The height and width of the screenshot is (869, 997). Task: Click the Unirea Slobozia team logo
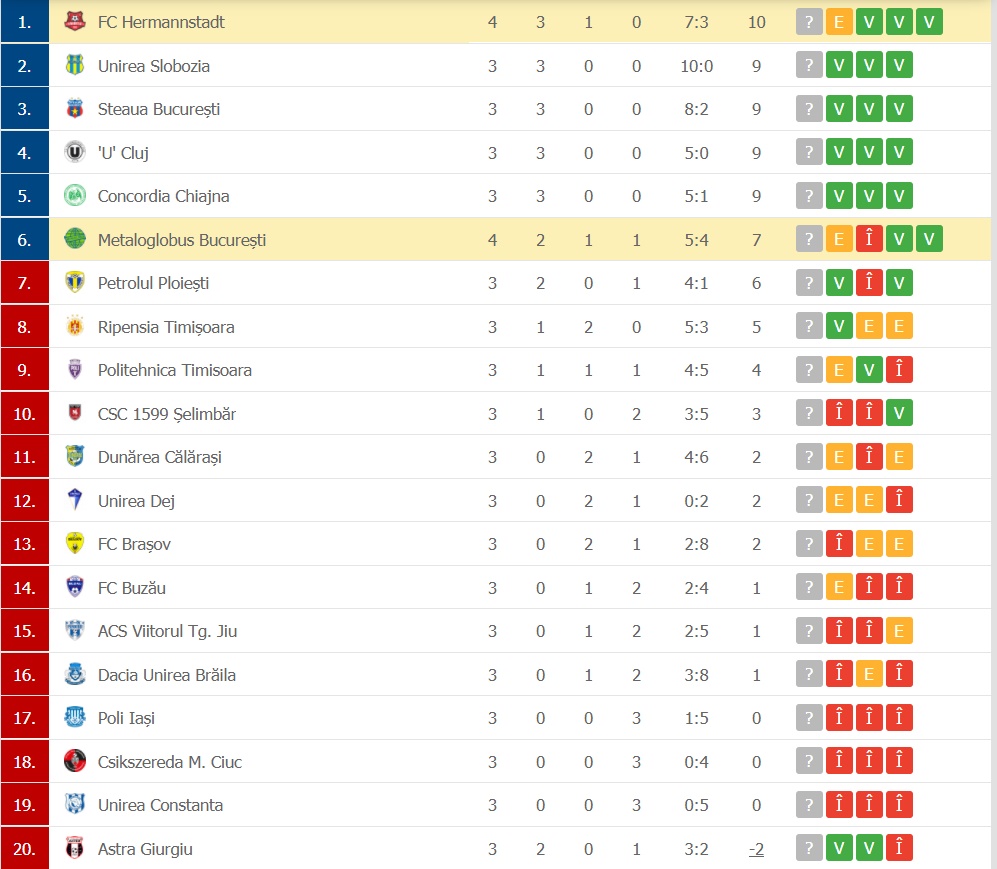(x=75, y=66)
